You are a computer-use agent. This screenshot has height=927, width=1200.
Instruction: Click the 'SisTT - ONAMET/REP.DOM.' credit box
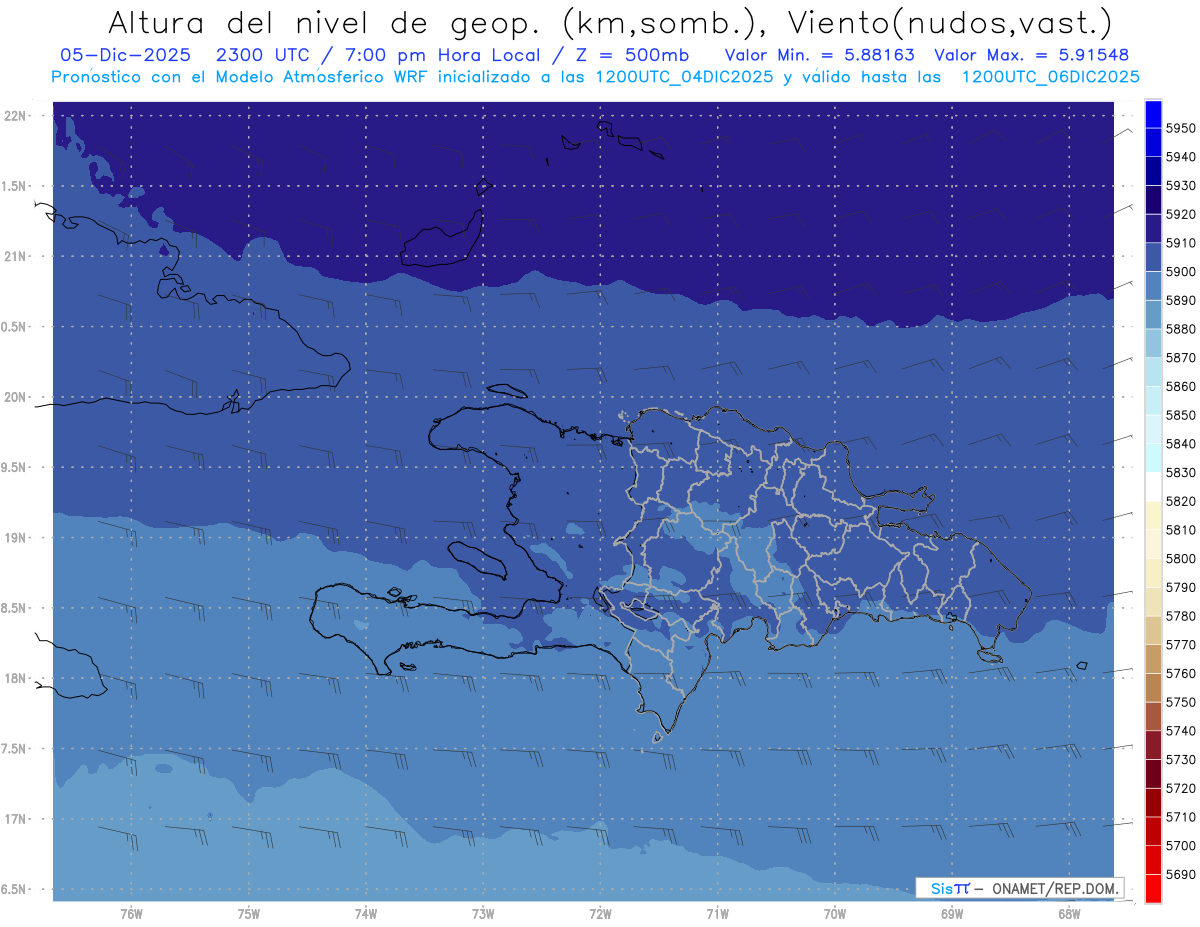1019,888
